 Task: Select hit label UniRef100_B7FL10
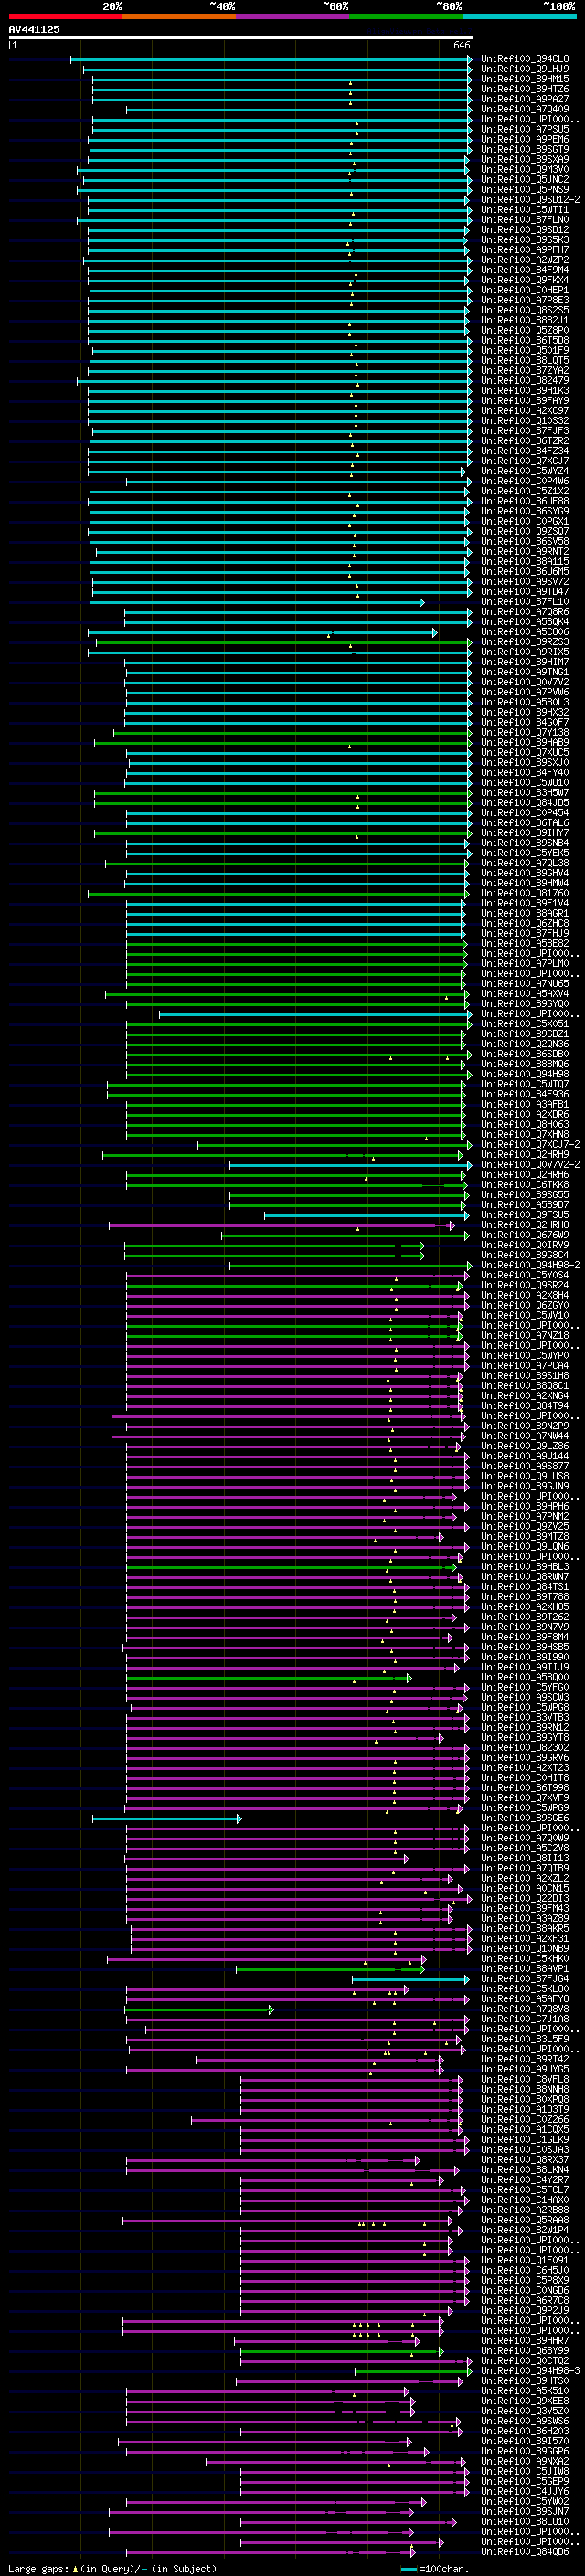click(x=525, y=602)
